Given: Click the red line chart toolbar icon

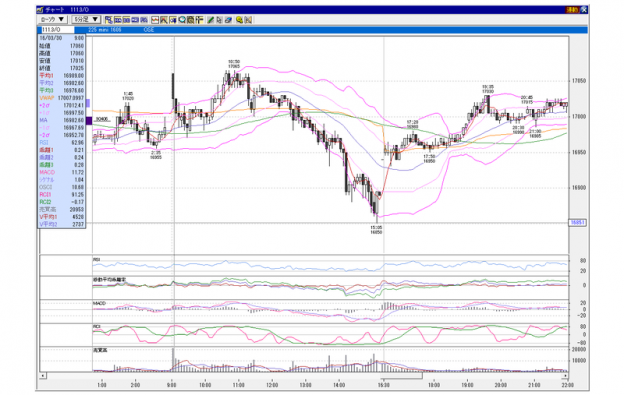Looking at the screenshot, I should point(155,20).
